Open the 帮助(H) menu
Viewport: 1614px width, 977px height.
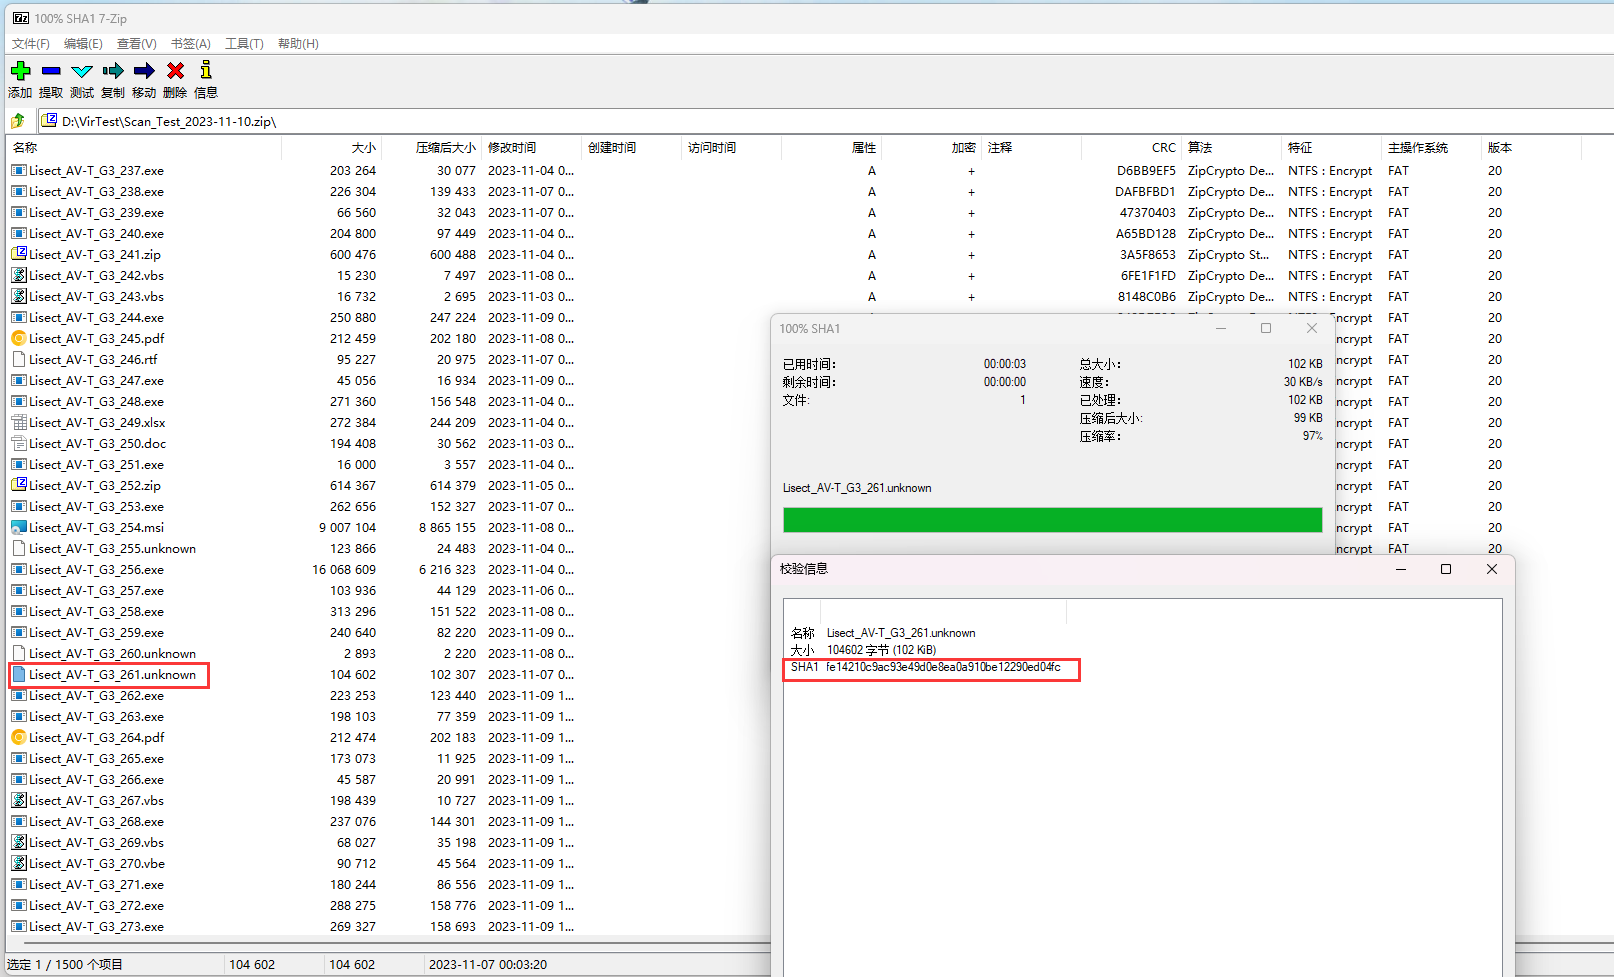298,44
